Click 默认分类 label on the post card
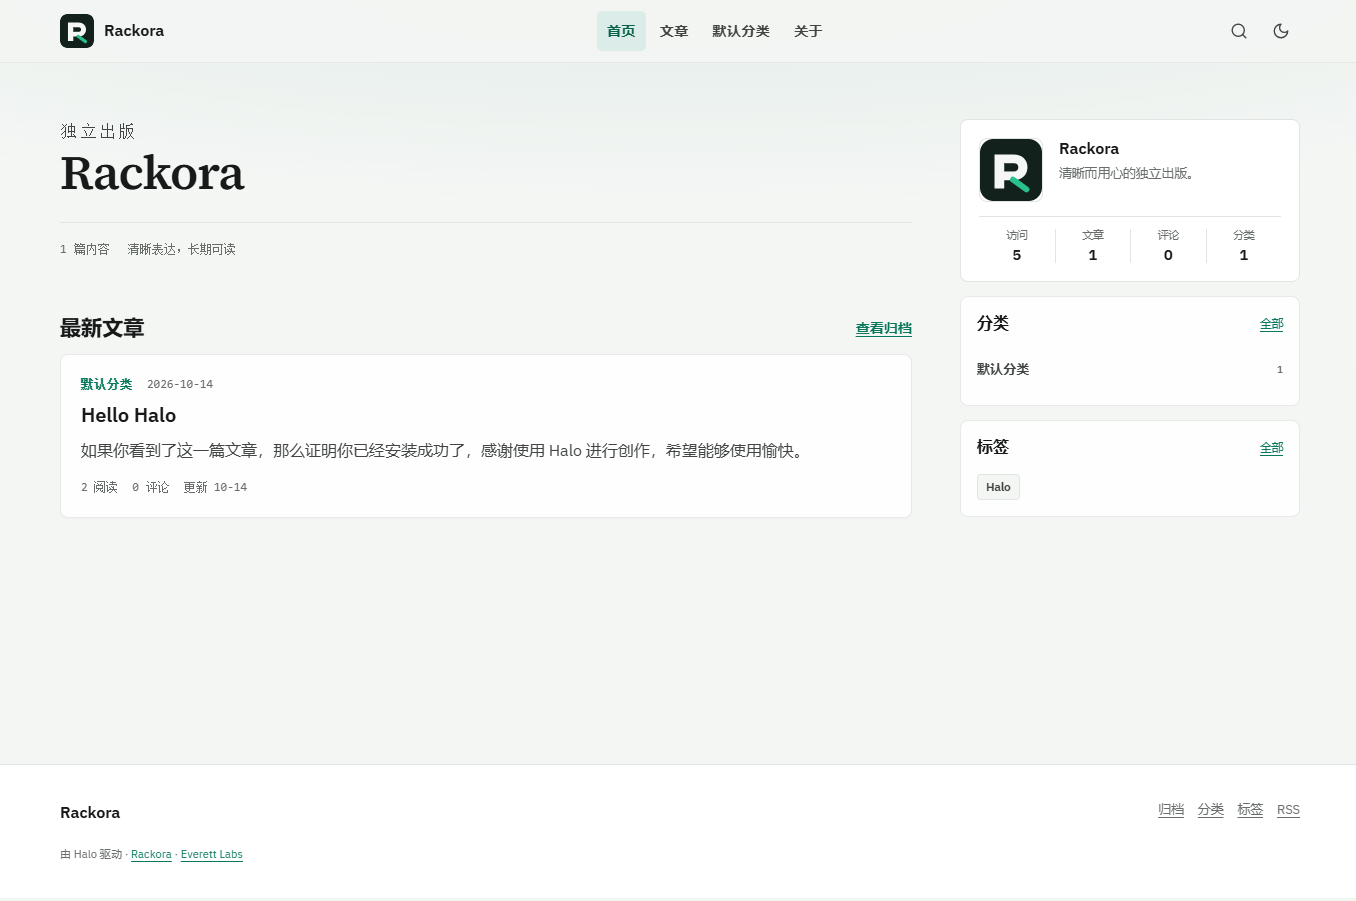This screenshot has height=901, width=1356. pos(107,384)
